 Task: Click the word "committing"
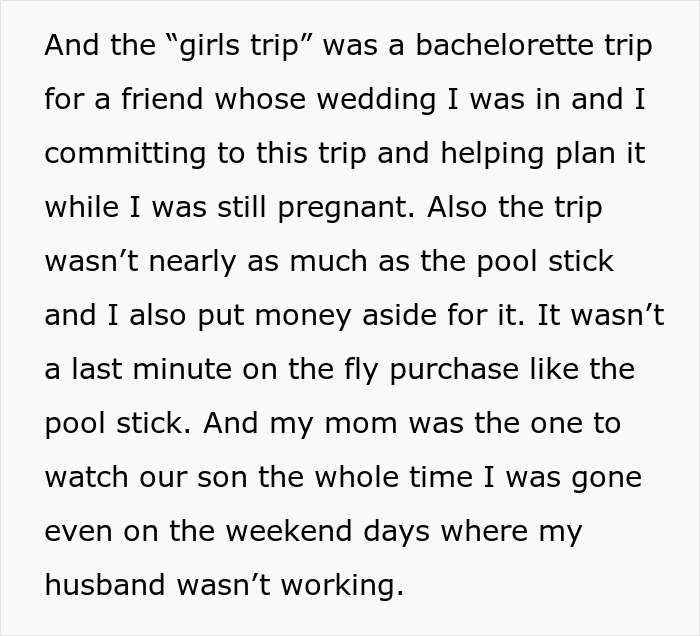coord(118,153)
